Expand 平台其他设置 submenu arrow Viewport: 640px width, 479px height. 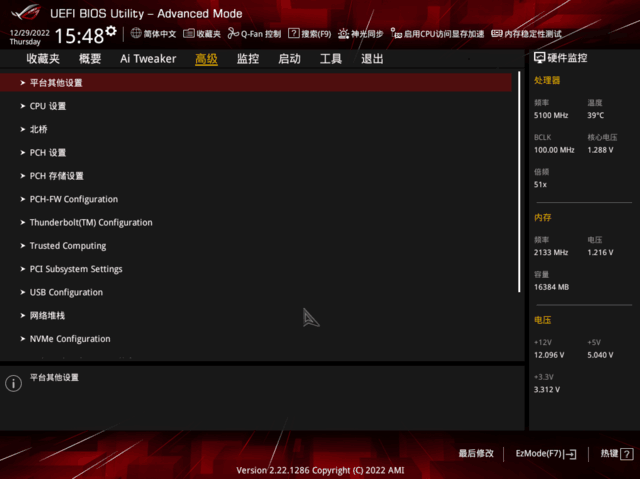pyautogui.click(x=23, y=83)
